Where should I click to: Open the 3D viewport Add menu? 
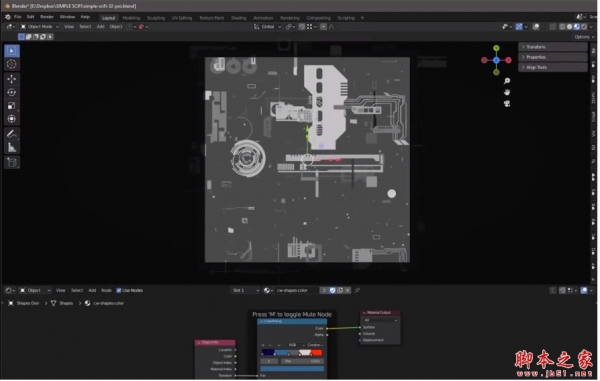click(100, 27)
